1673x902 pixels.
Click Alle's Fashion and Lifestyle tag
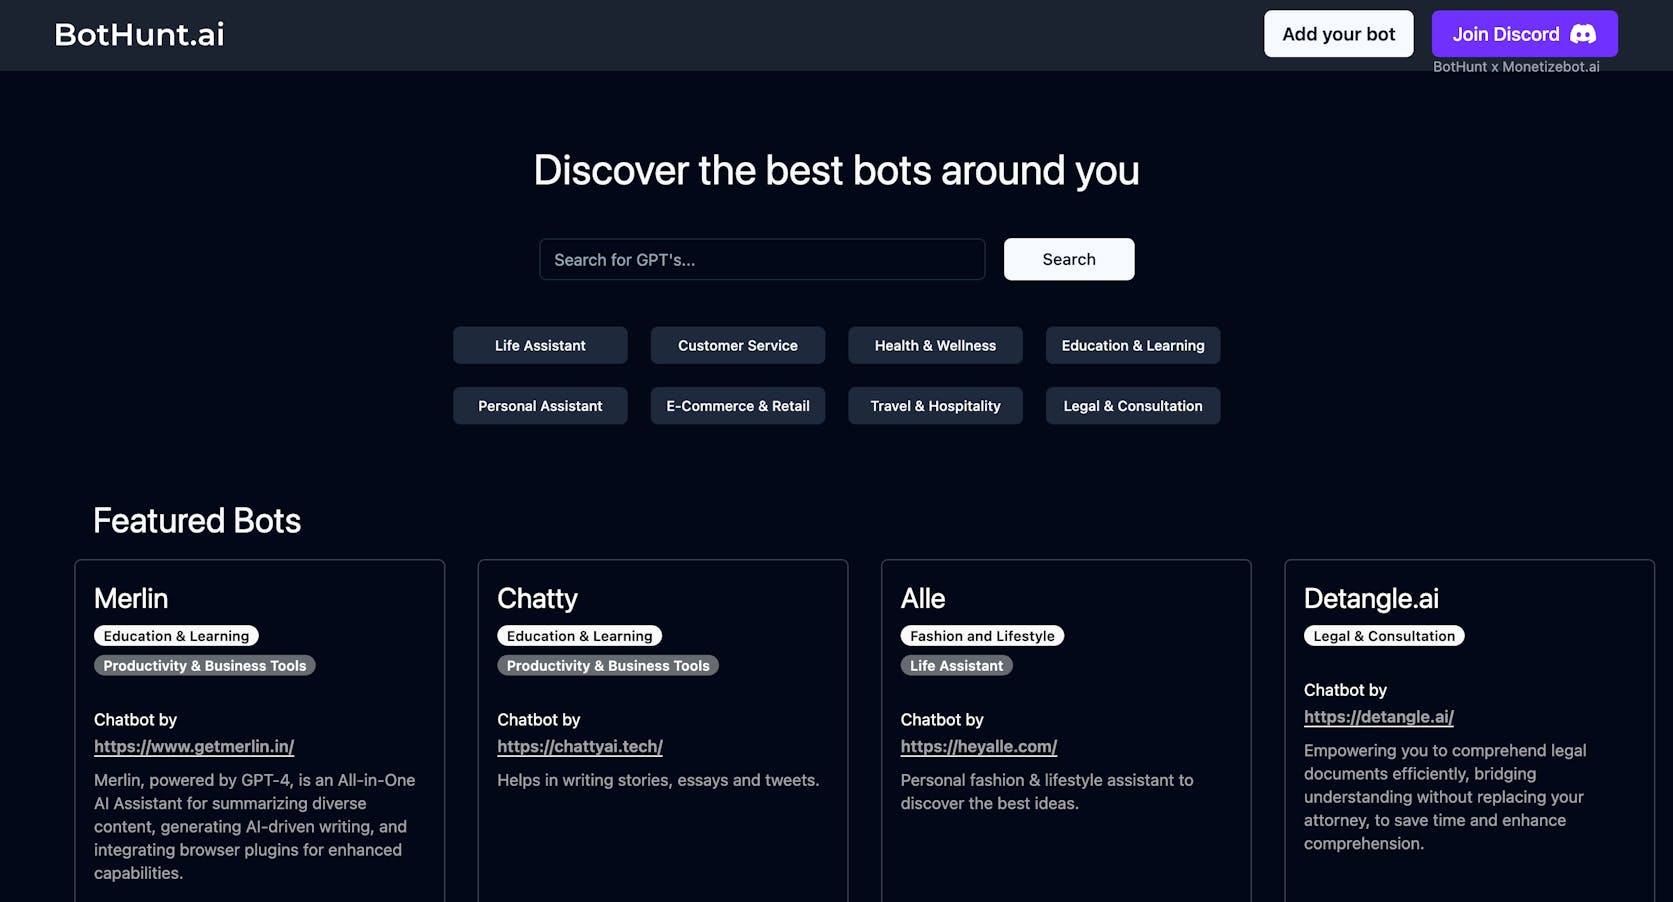click(x=982, y=636)
